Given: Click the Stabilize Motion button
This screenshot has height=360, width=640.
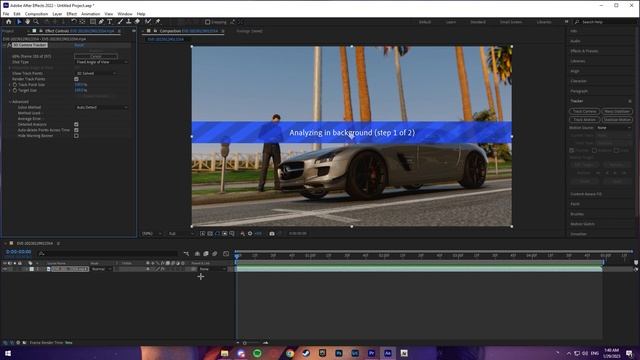Looking at the screenshot, I should coord(617,120).
